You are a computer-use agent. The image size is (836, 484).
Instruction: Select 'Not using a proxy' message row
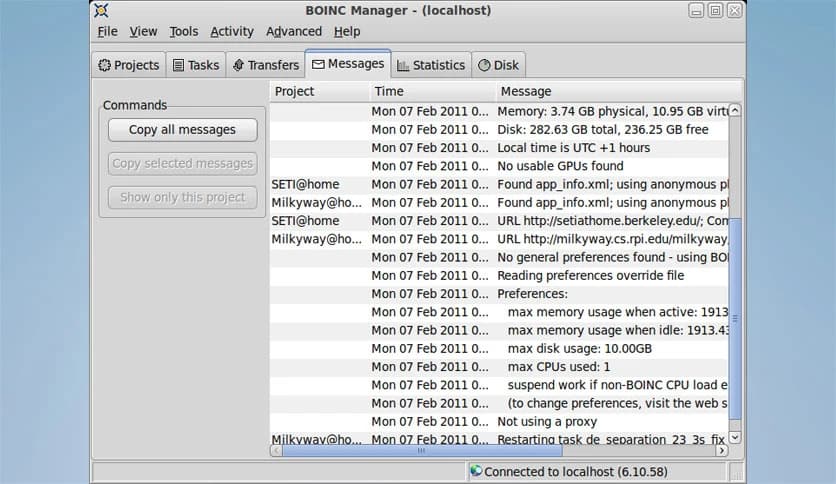(x=499, y=421)
